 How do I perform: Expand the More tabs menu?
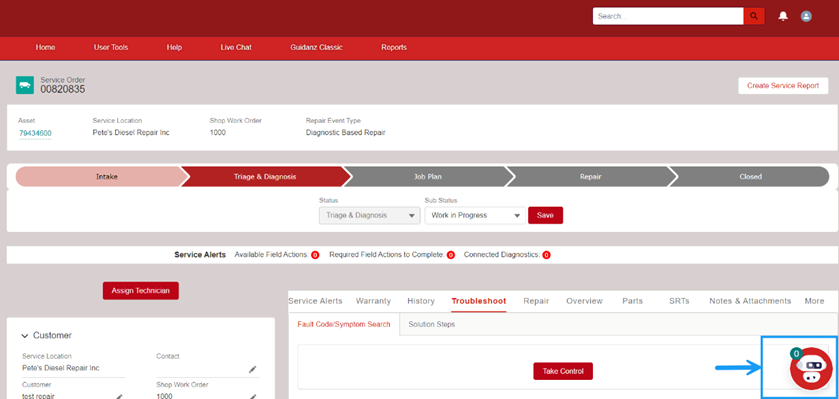click(814, 301)
